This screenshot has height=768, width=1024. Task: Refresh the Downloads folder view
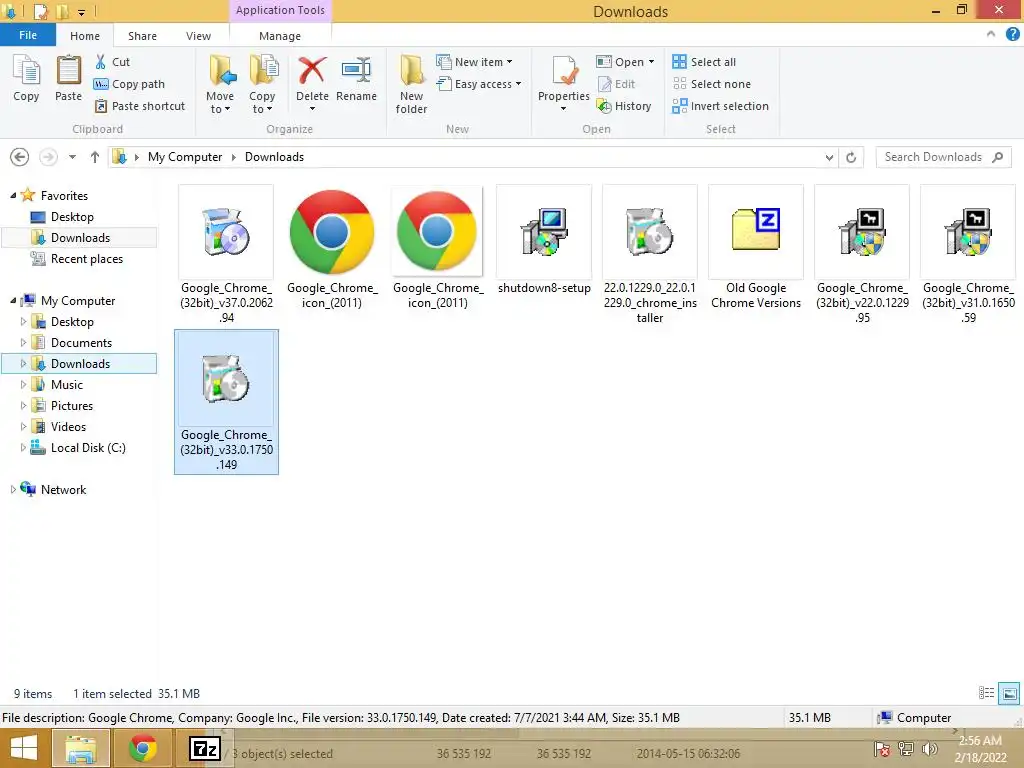coord(851,157)
